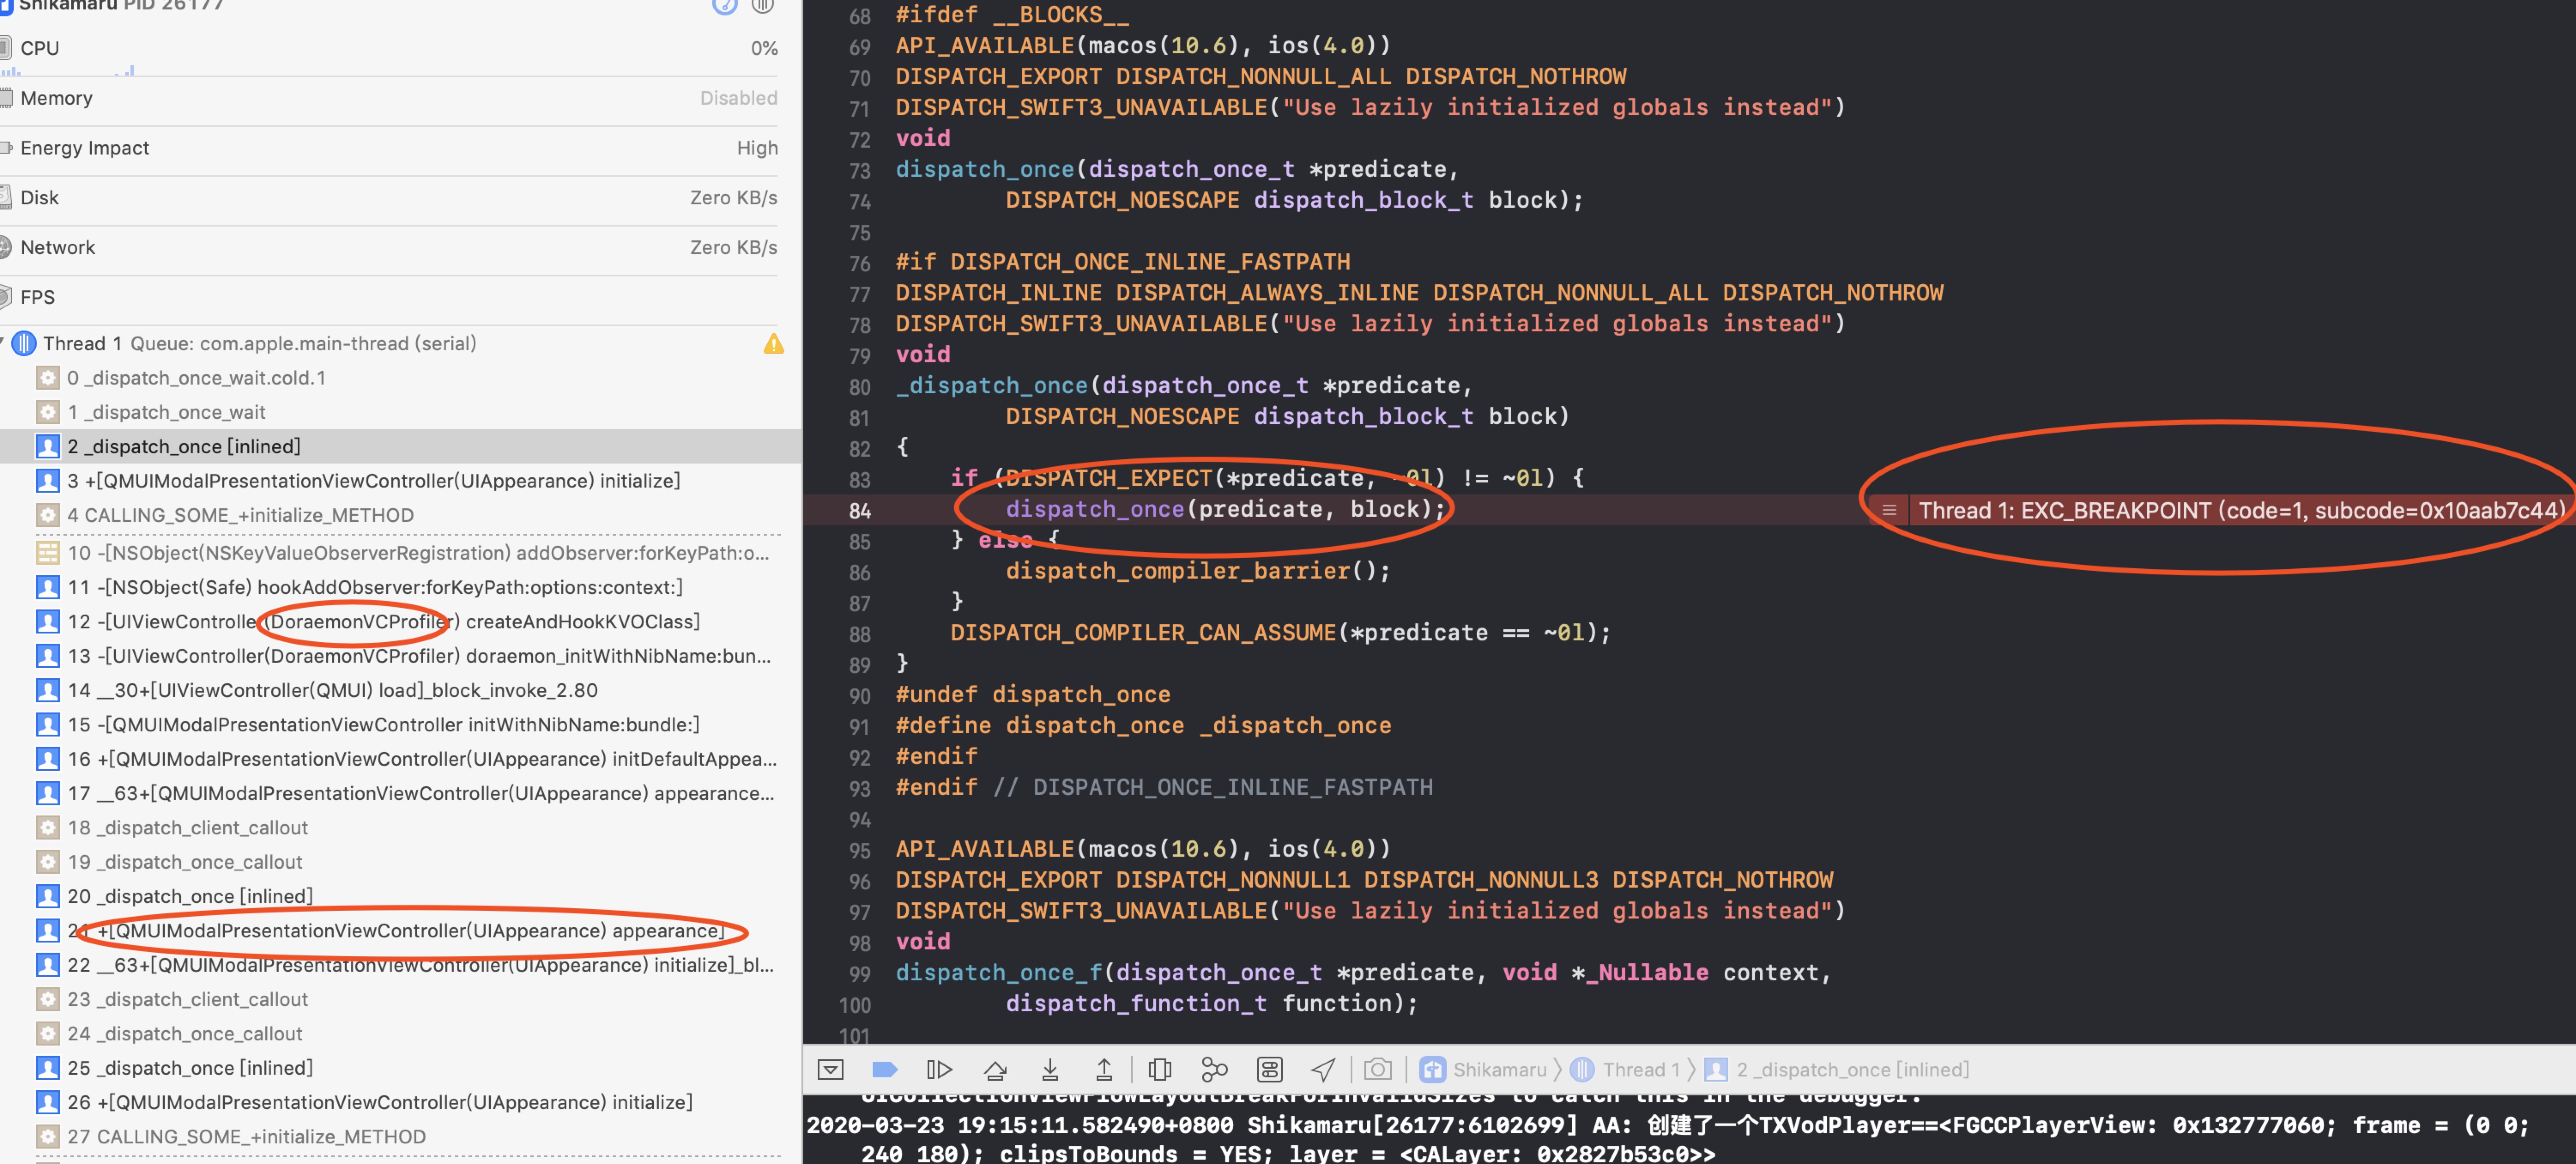Deactivate breakpoints using the blue breakpoint icon
Viewport: 2576px width, 1164px height.
pos(885,1070)
